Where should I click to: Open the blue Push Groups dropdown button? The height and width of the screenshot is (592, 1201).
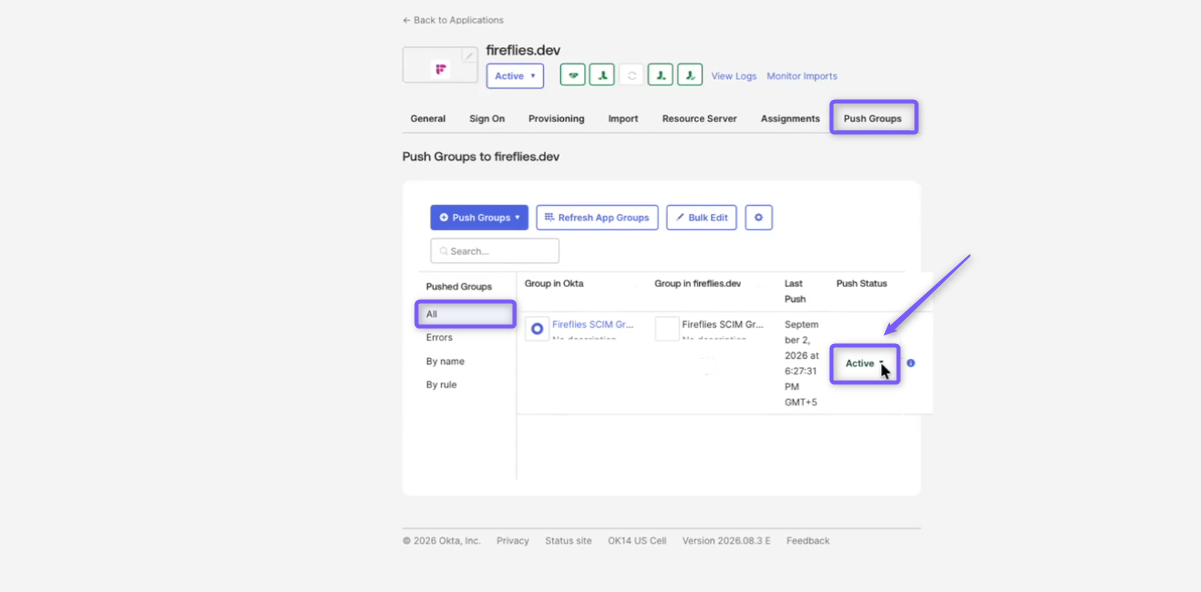point(479,217)
